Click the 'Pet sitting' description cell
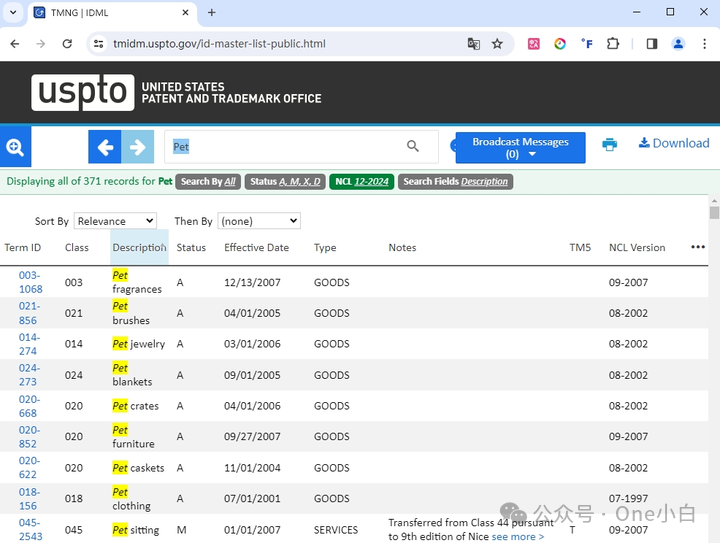 135,530
